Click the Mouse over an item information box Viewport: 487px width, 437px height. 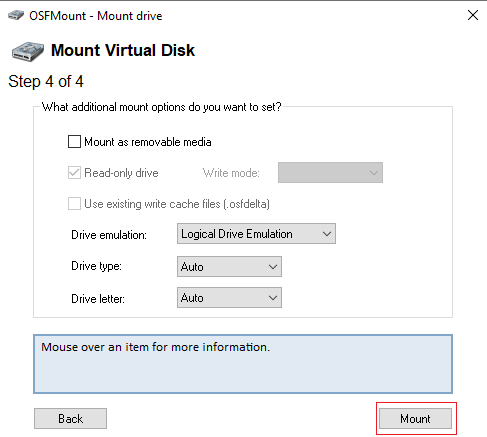[x=243, y=364]
